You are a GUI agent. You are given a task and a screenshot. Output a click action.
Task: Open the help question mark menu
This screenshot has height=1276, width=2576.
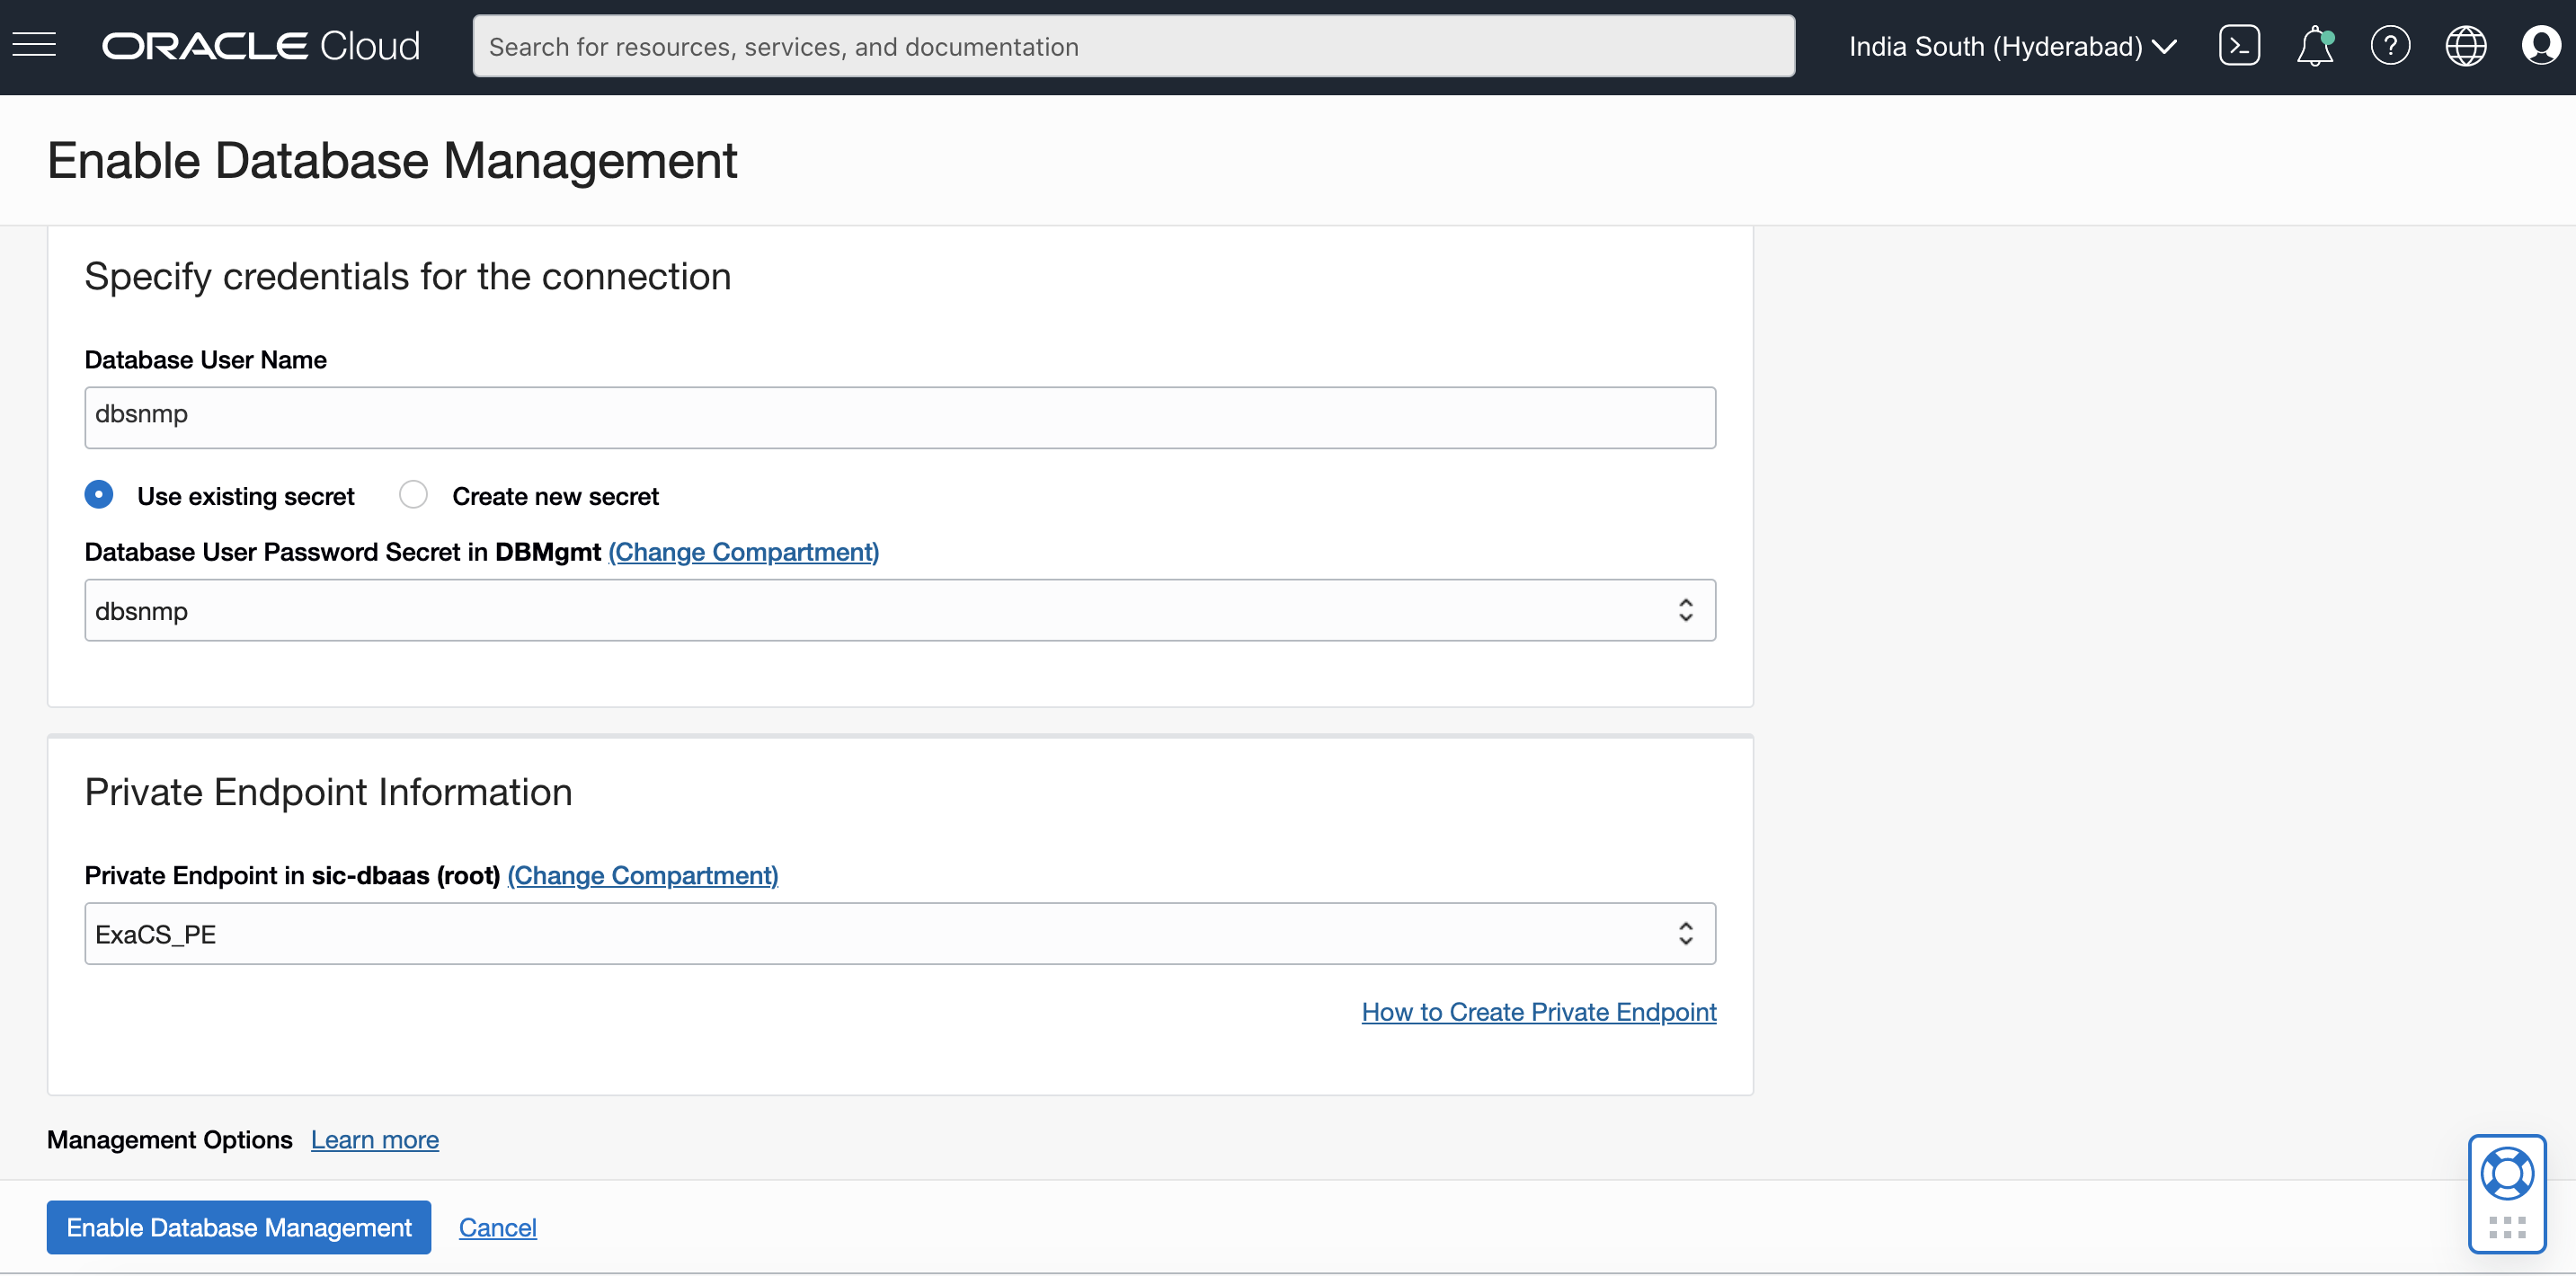2390,46
